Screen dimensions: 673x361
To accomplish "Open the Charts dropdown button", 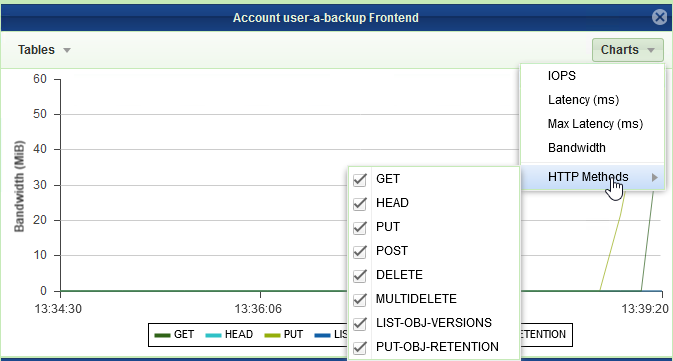I will point(628,50).
